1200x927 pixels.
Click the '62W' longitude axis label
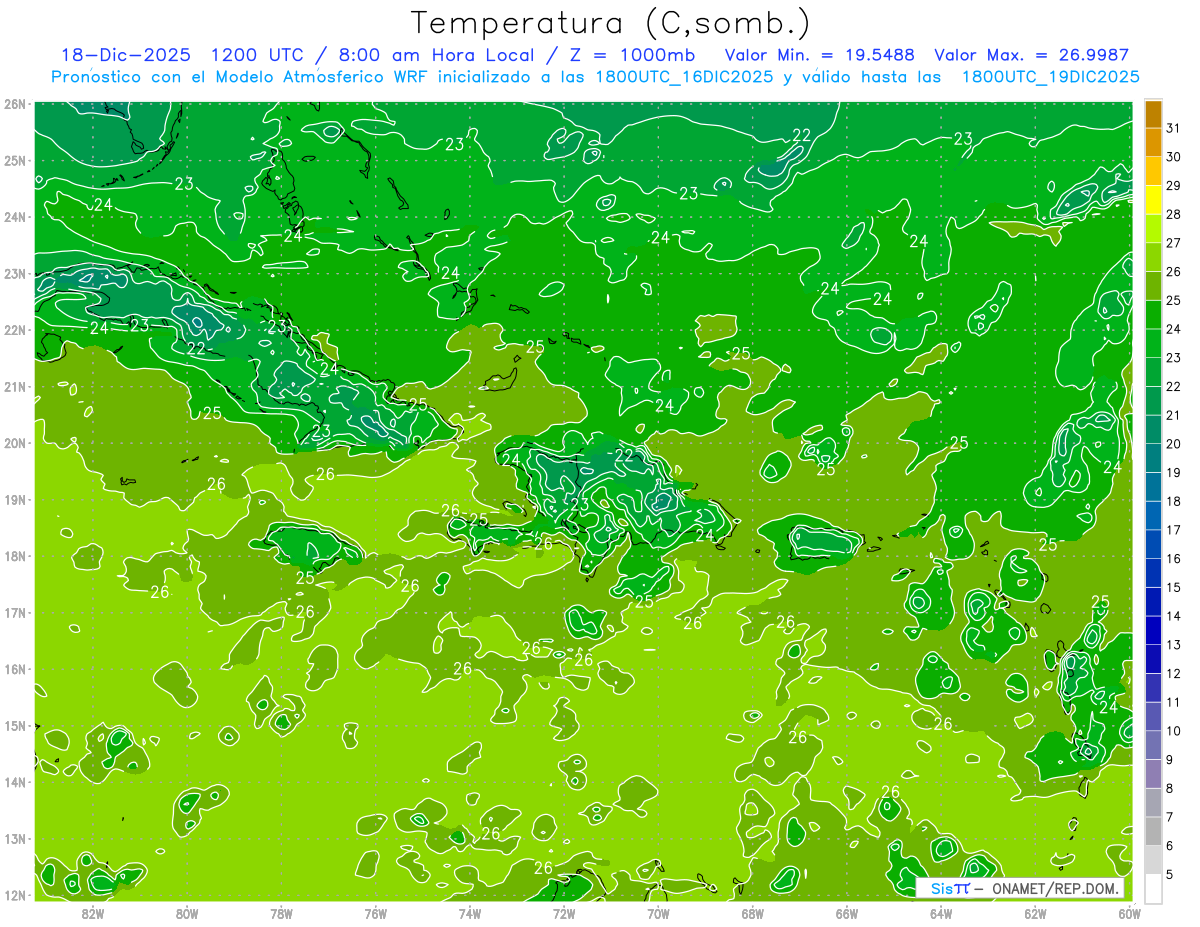pos(1035,913)
